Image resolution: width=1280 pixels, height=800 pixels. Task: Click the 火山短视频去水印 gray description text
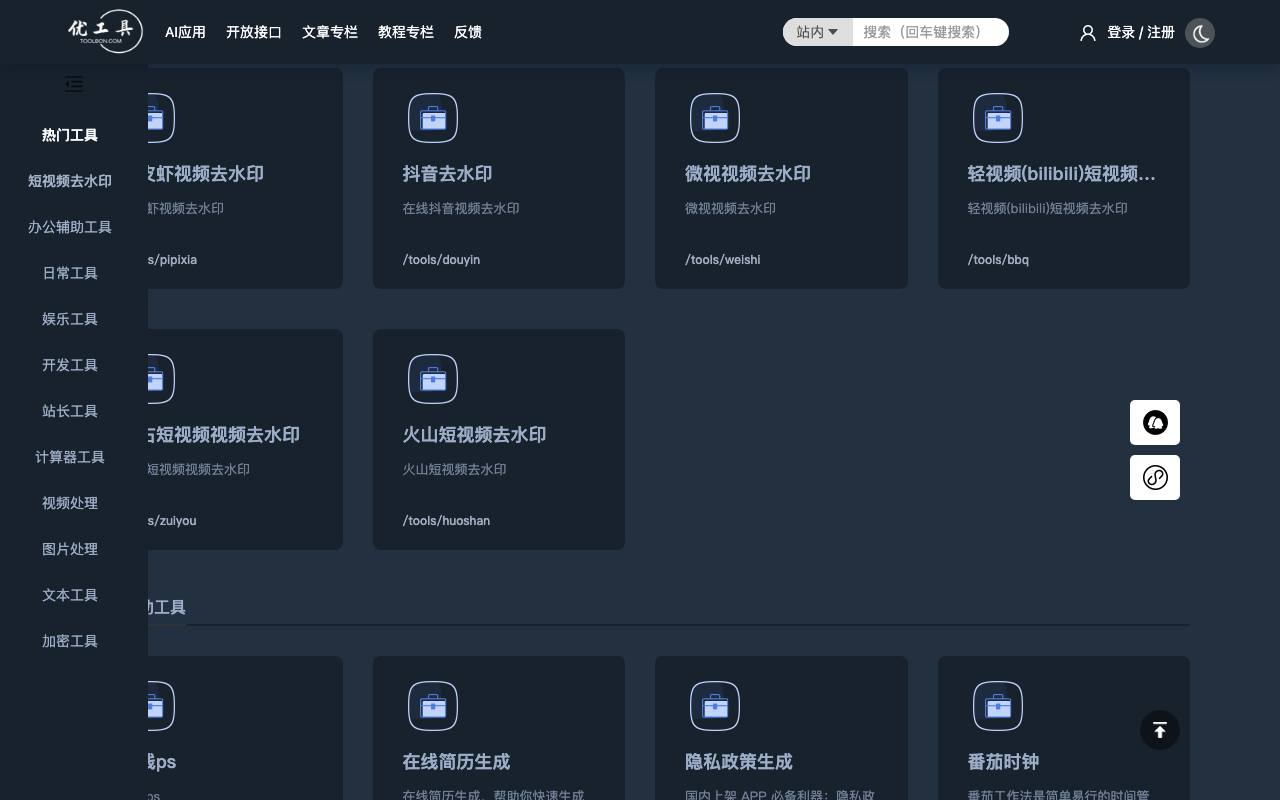point(455,470)
